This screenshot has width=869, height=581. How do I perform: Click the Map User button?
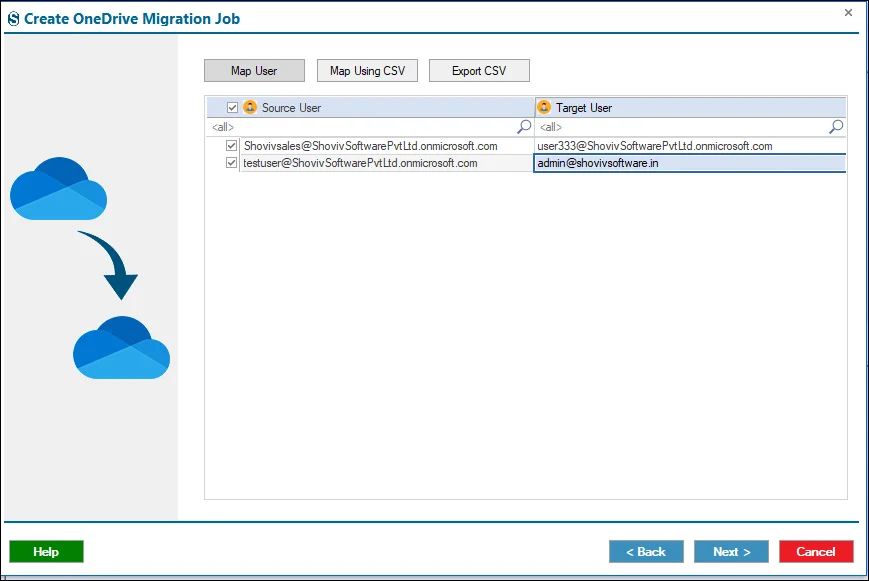pyautogui.click(x=254, y=70)
